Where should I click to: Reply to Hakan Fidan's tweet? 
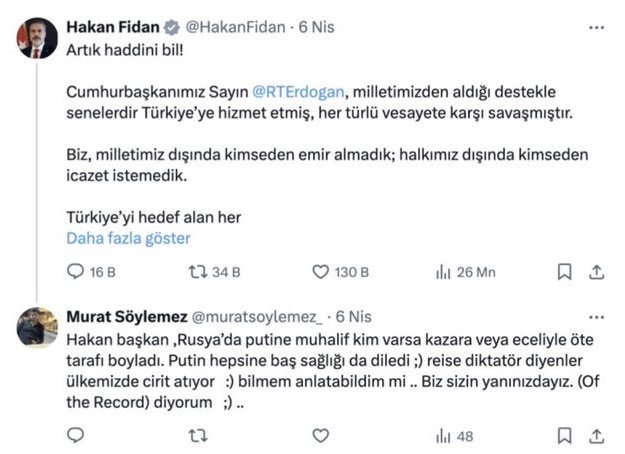tap(75, 271)
